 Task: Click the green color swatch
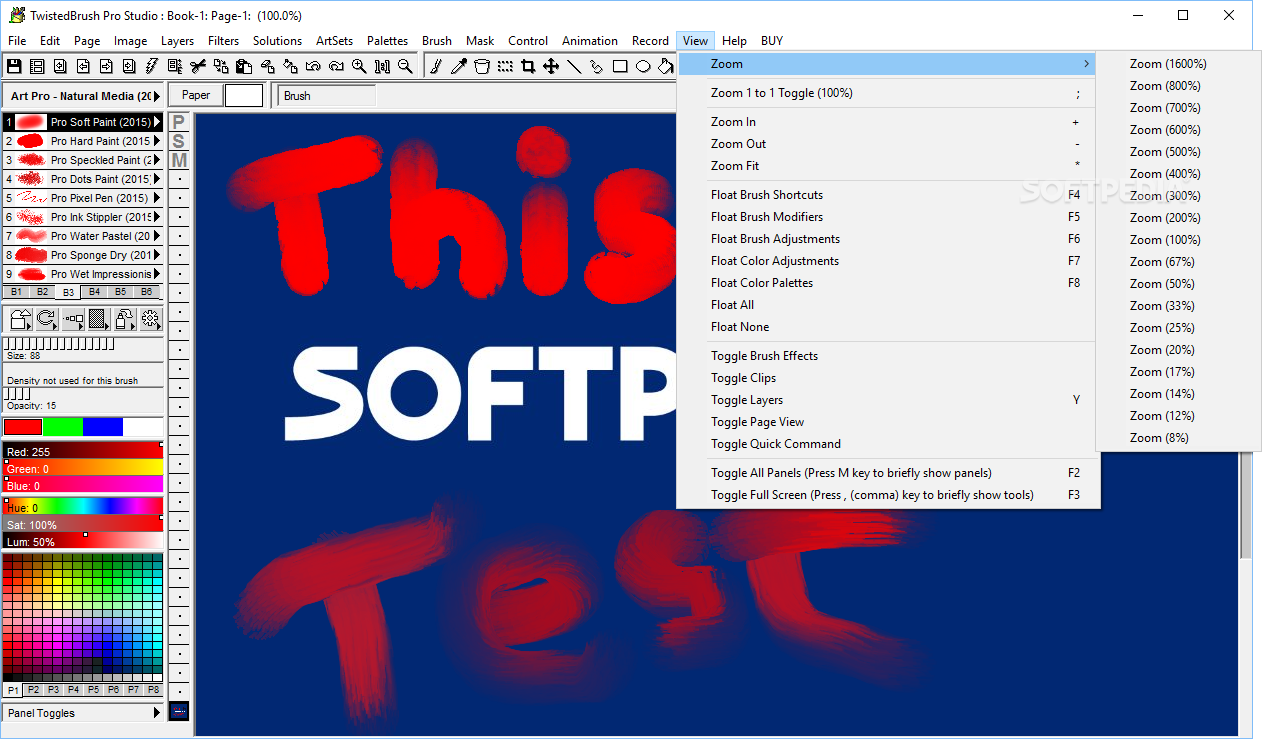point(63,427)
